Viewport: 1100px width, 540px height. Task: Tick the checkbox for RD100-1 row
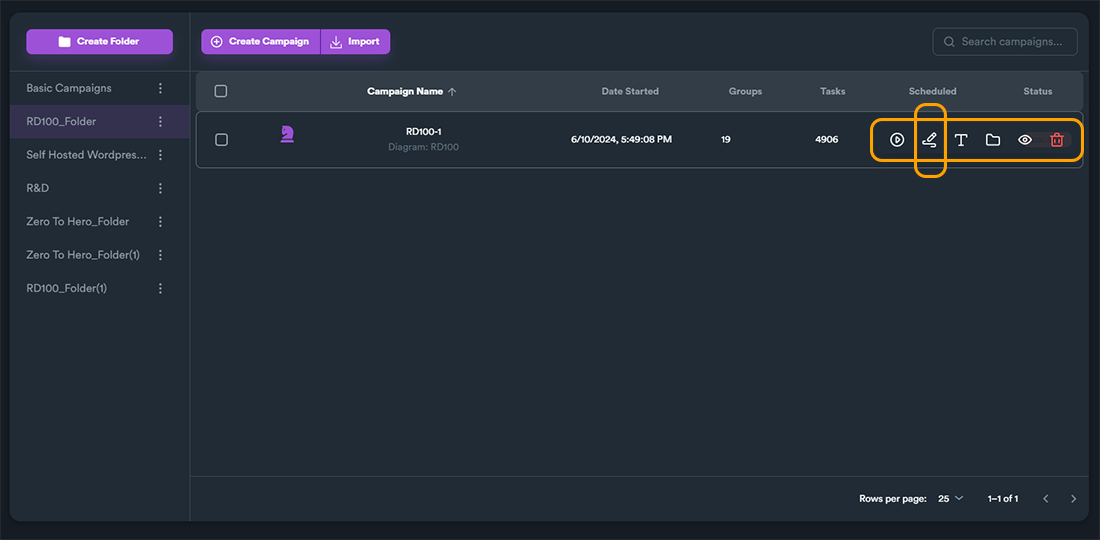click(221, 140)
